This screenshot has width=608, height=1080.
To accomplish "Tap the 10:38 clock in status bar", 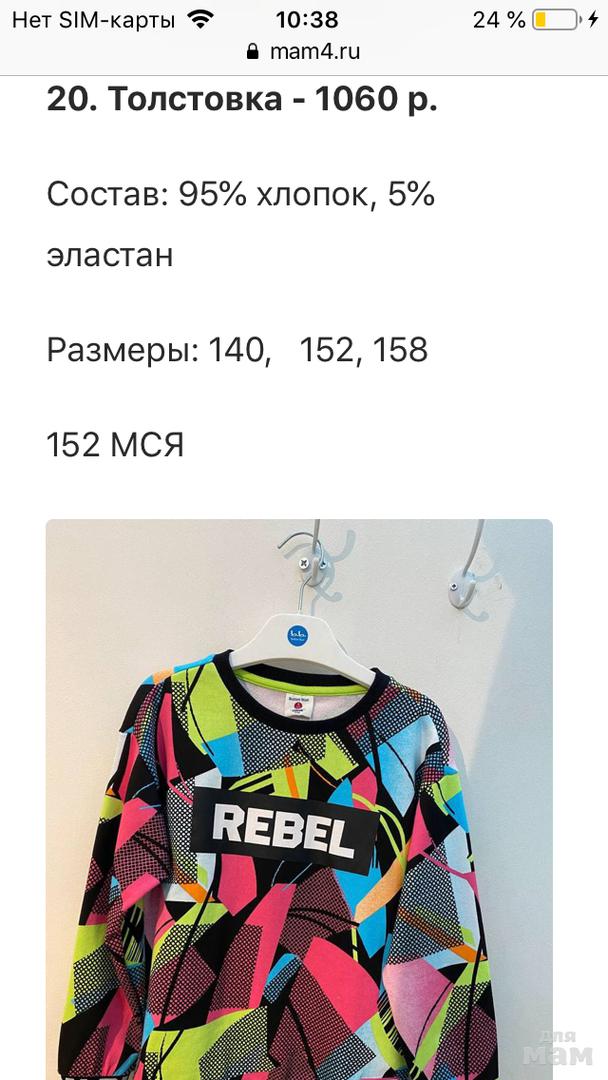I will [307, 20].
